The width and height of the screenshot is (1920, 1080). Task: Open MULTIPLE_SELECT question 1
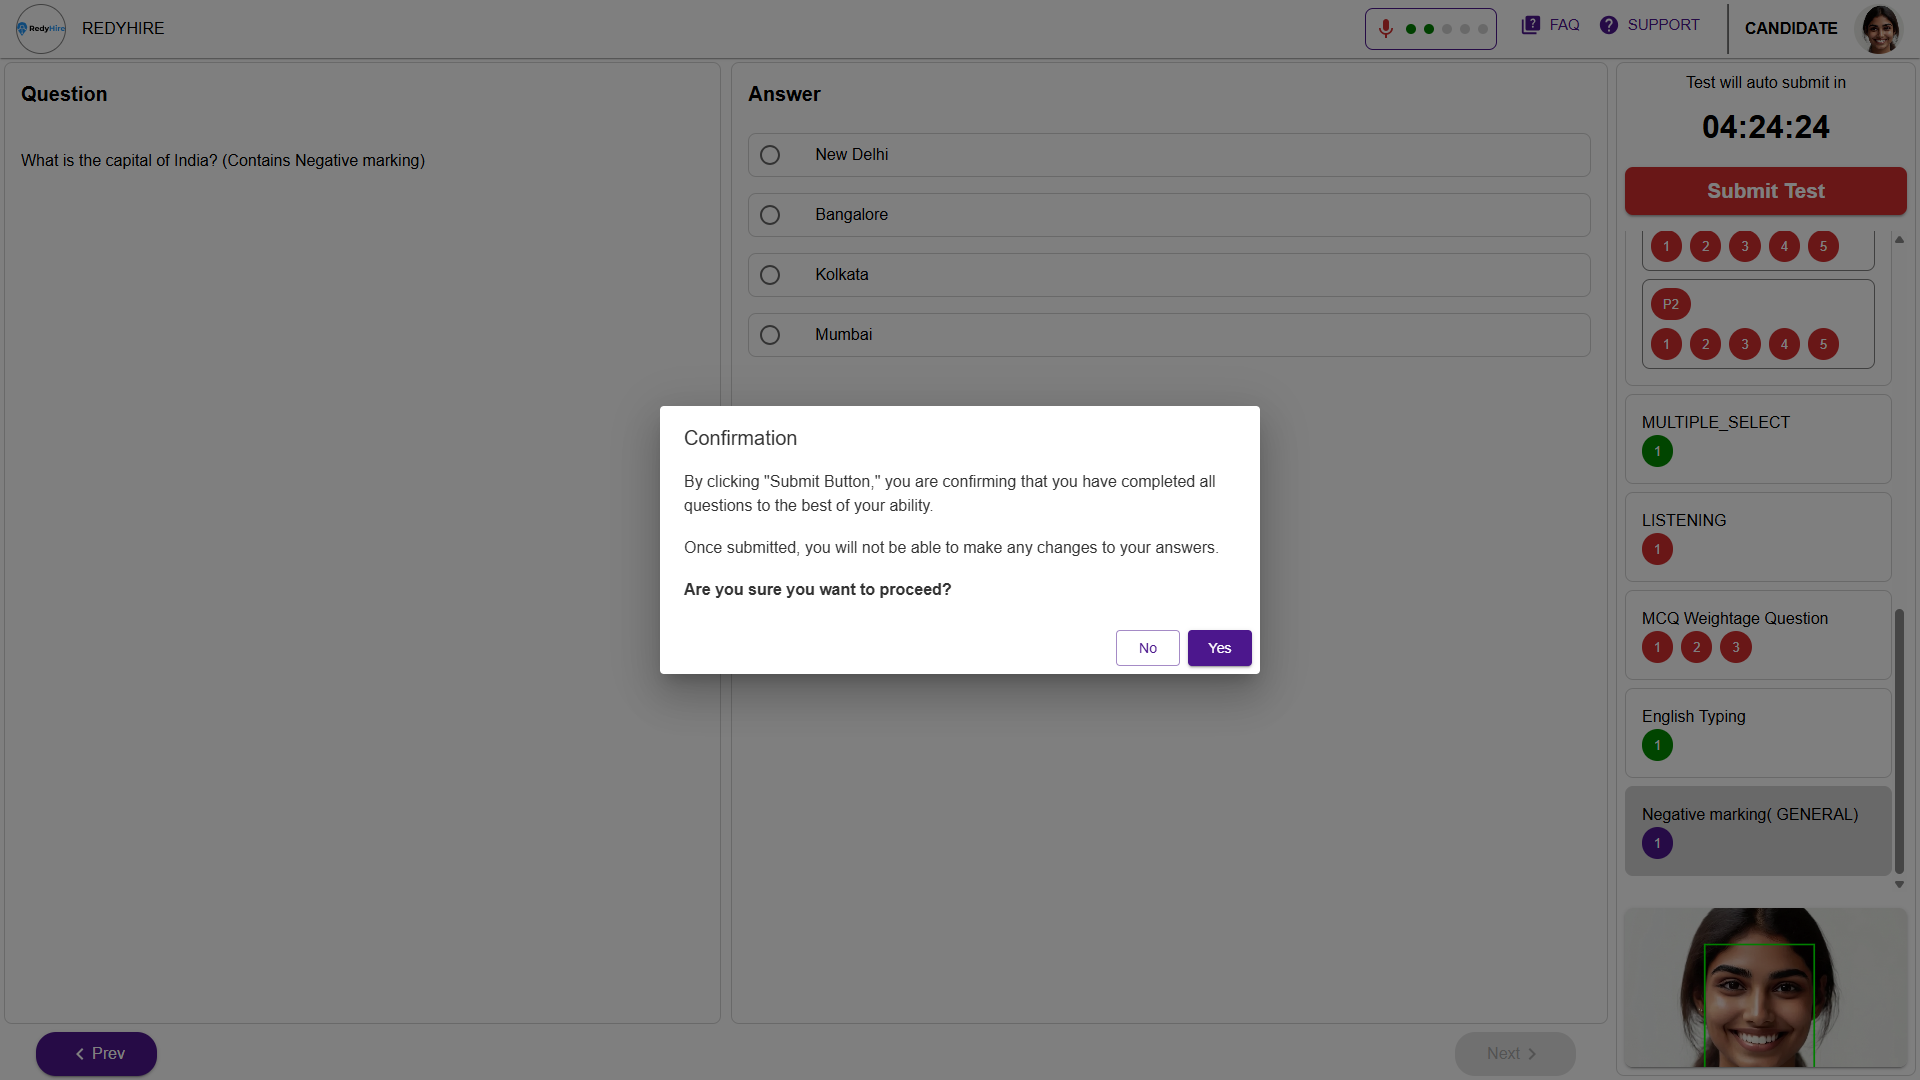[x=1657, y=451]
